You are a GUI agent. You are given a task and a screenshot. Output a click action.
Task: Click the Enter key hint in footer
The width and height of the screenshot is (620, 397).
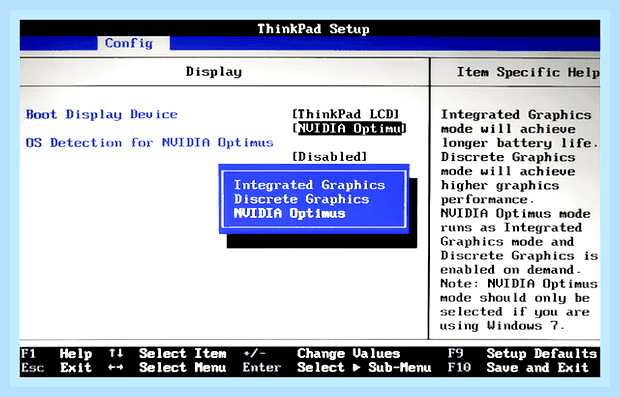point(262,367)
